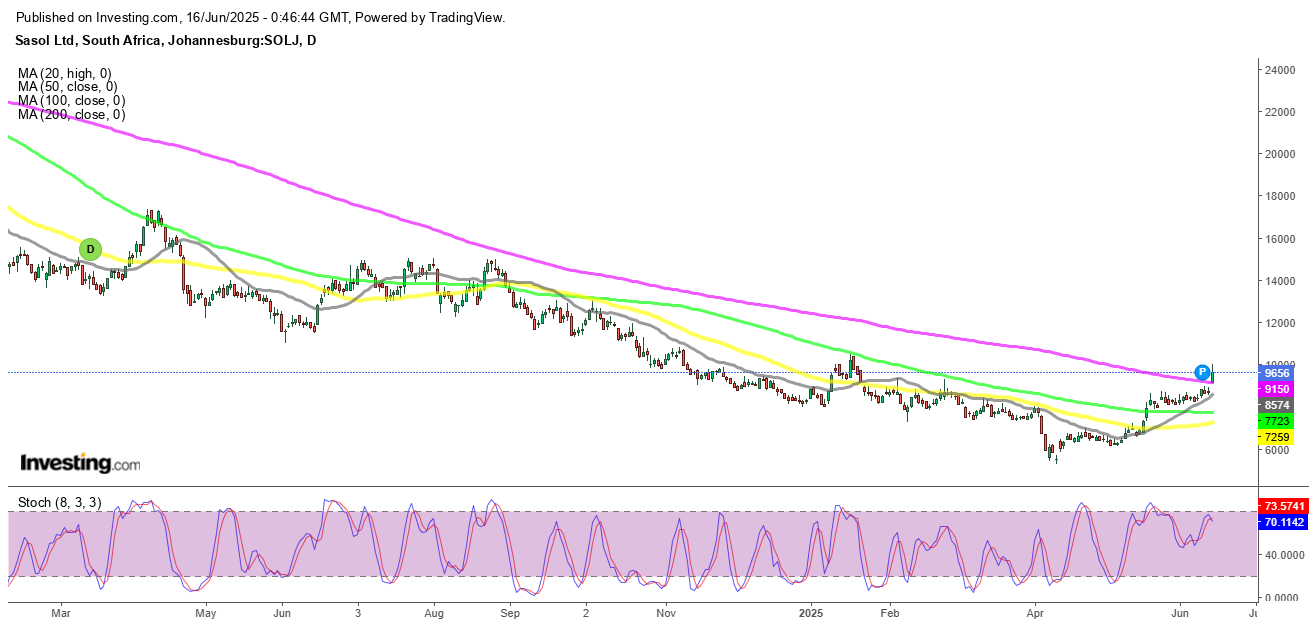The width and height of the screenshot is (1316, 626).
Task: Click the MA (200, close, 0) legend
Action: point(71,115)
